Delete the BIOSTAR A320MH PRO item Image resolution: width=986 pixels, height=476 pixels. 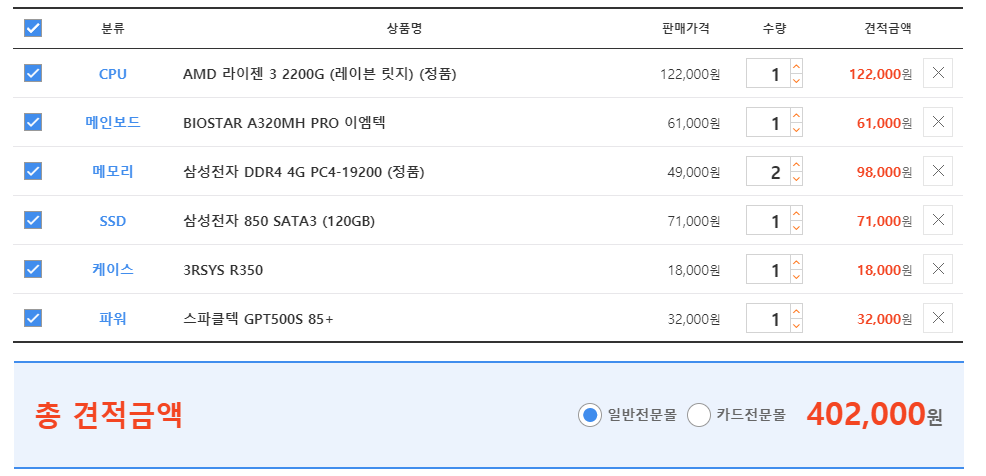[938, 122]
